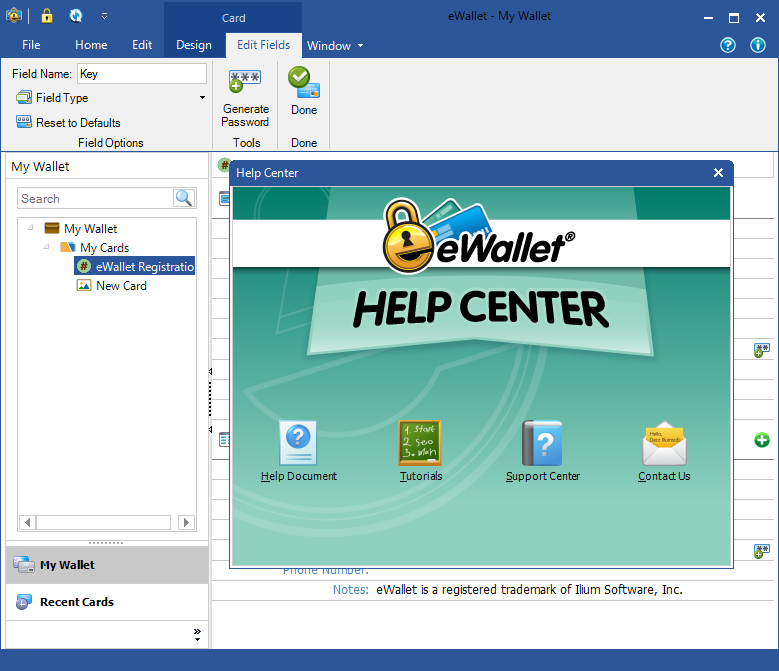Click the Card contextual tab label
Image resolution: width=779 pixels, height=671 pixels.
[233, 18]
